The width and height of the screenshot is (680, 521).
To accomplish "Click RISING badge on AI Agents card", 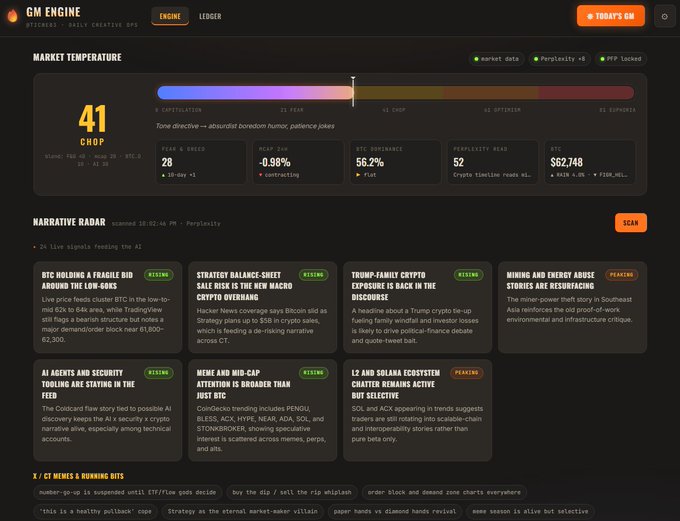I will click(x=158, y=373).
